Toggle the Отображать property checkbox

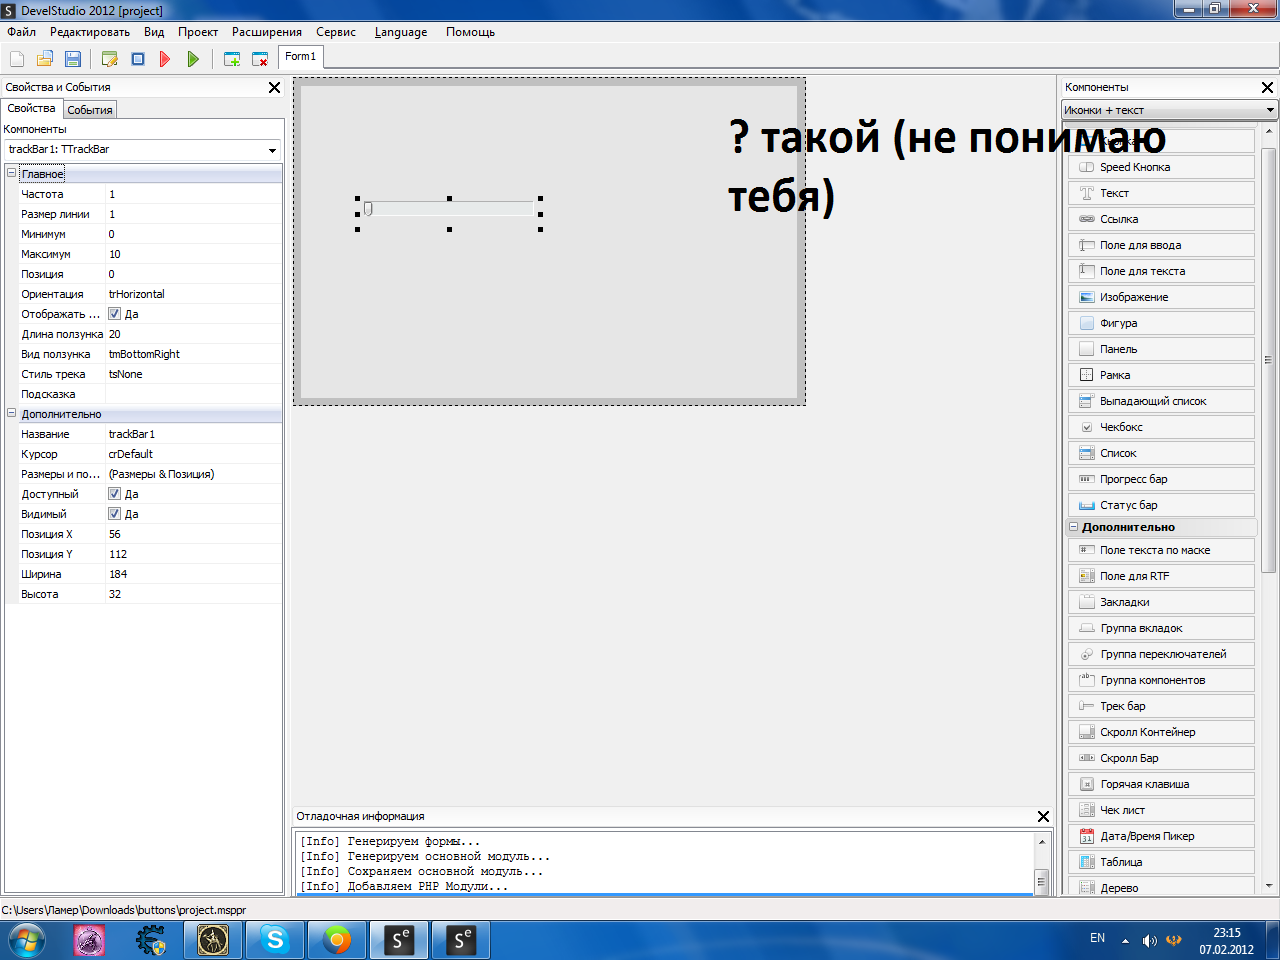(115, 314)
